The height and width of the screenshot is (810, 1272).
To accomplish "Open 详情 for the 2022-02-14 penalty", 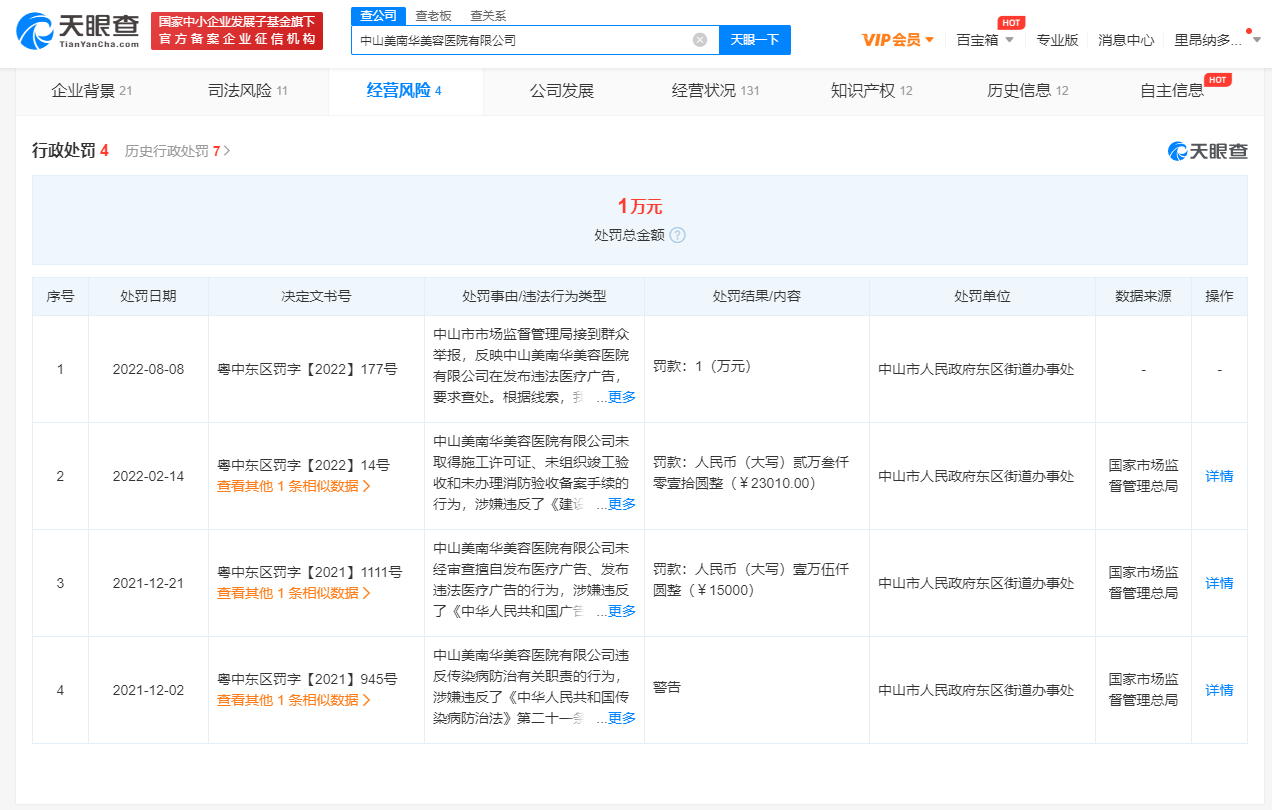I will [1219, 476].
